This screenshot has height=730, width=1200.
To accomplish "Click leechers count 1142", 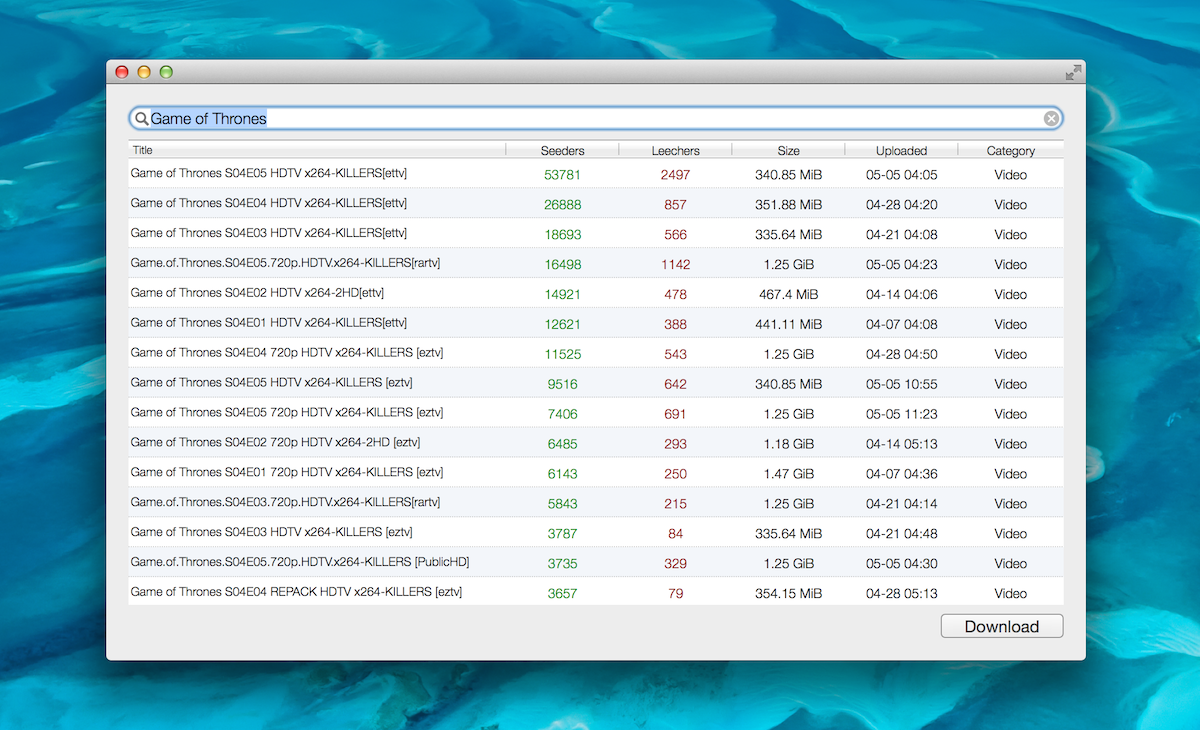I will (x=676, y=265).
